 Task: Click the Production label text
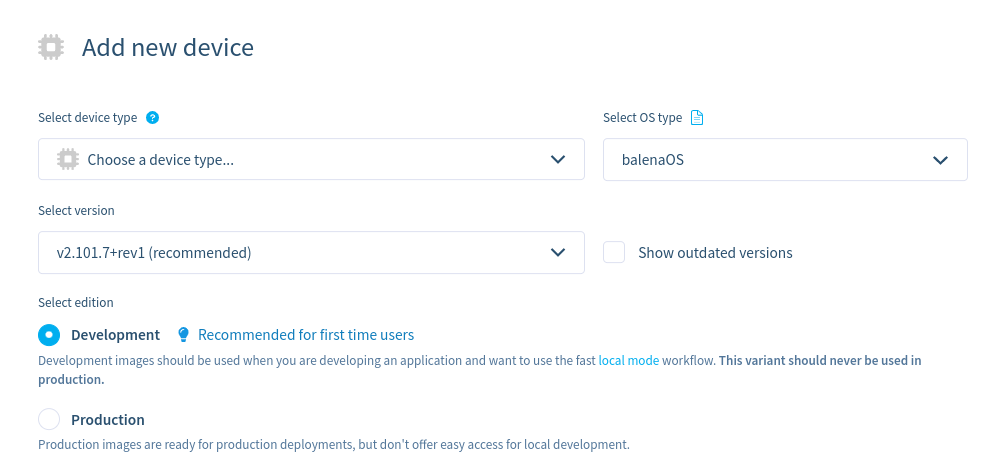pos(108,420)
